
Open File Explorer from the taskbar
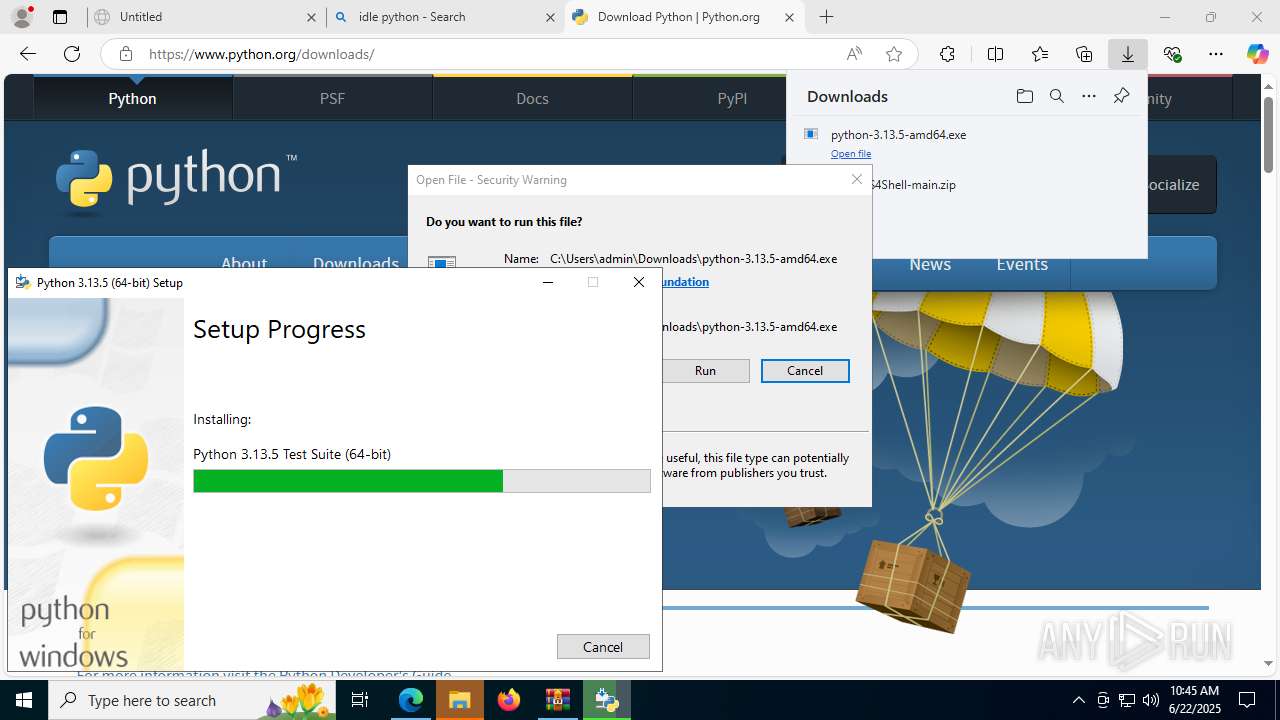tap(459, 700)
